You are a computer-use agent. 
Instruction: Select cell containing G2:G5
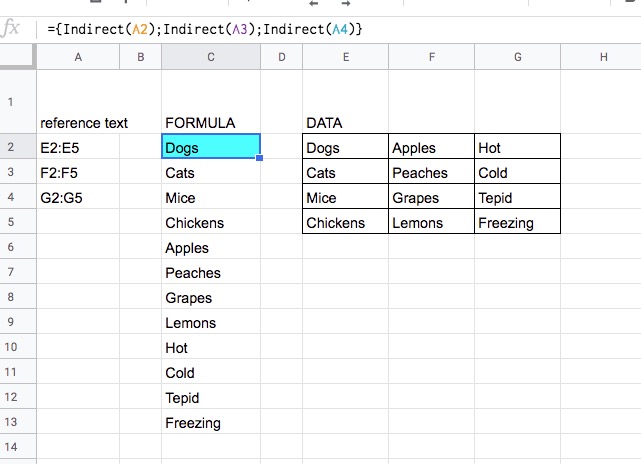[78, 197]
